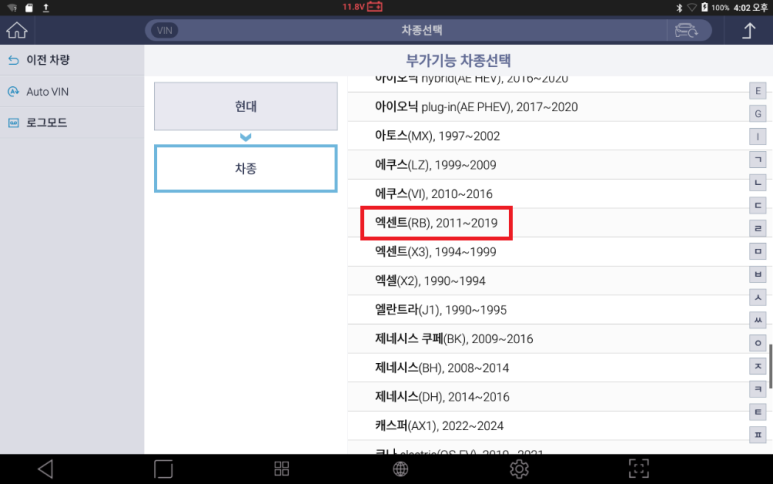Open the app grid icon in bottom bar

pyautogui.click(x=281, y=469)
